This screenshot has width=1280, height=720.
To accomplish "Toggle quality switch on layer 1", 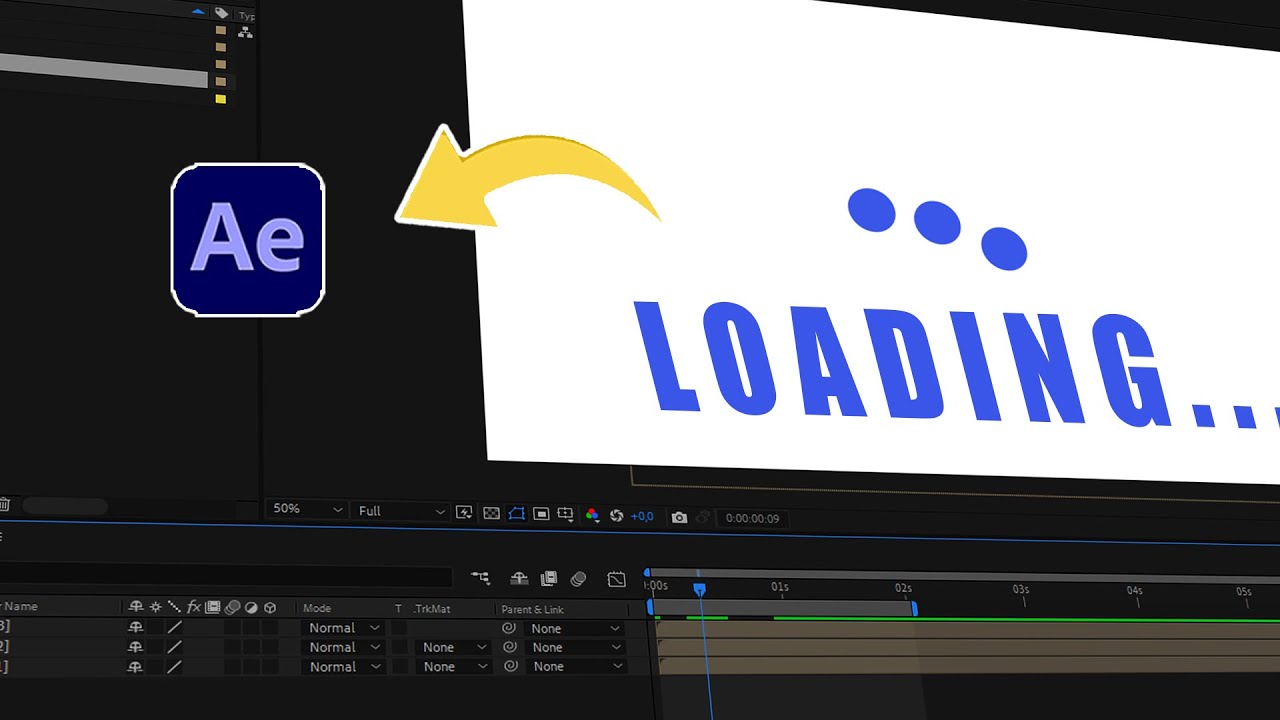I will (x=174, y=666).
